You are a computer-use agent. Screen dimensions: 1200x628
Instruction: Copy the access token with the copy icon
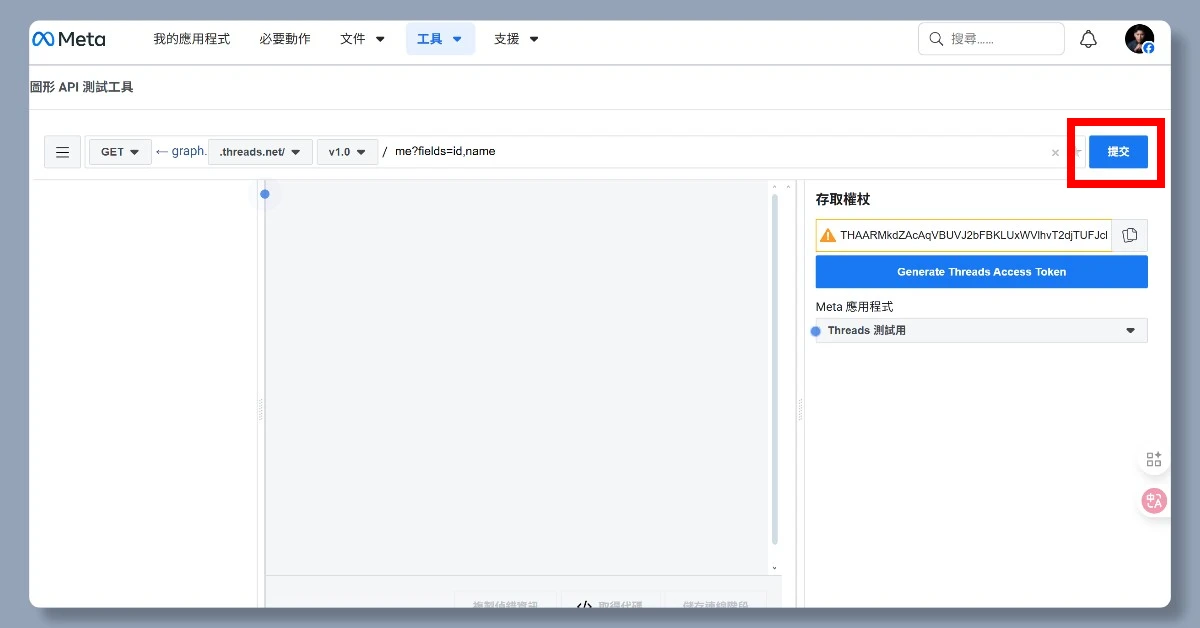(x=1130, y=235)
